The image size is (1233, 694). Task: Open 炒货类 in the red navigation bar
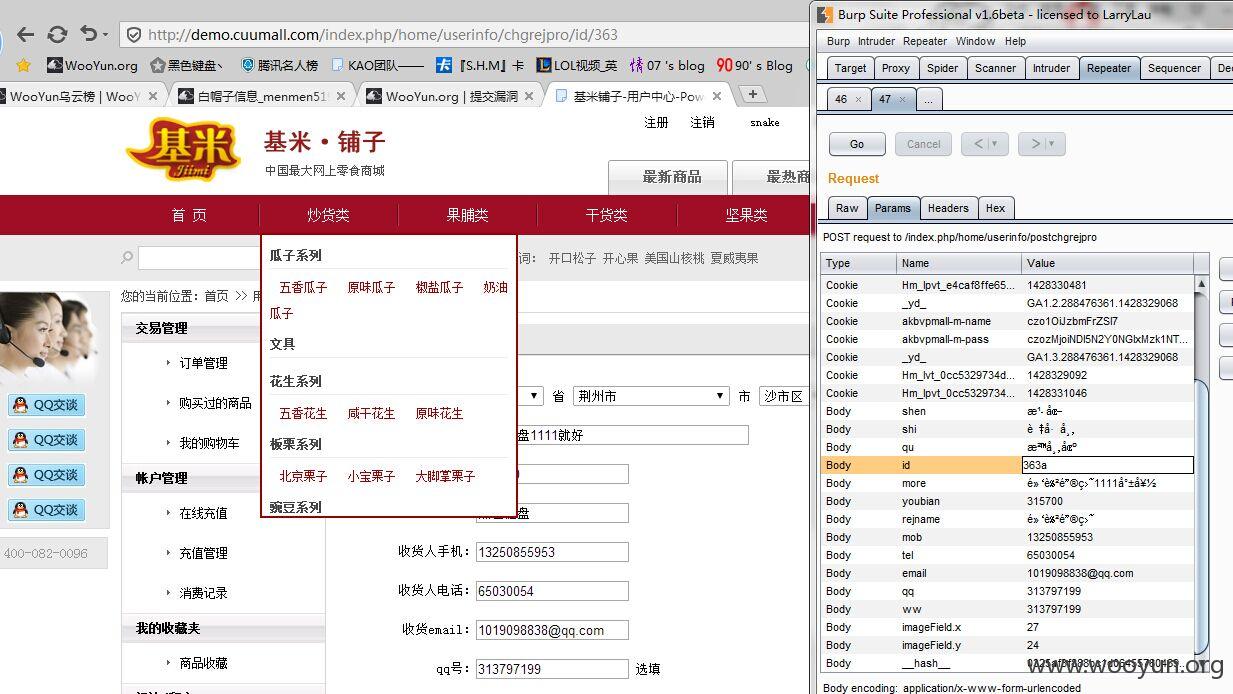(x=328, y=215)
